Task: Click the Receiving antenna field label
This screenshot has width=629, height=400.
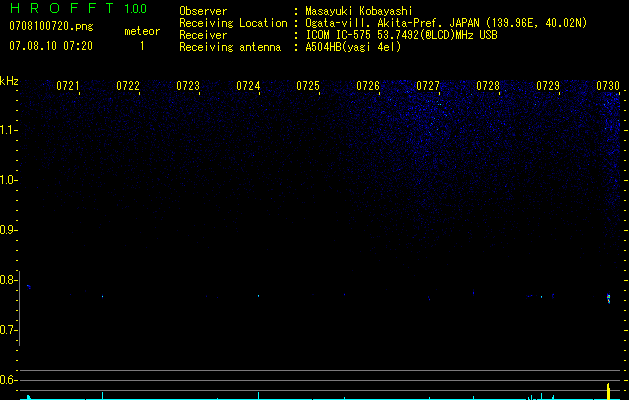Action: point(230,47)
